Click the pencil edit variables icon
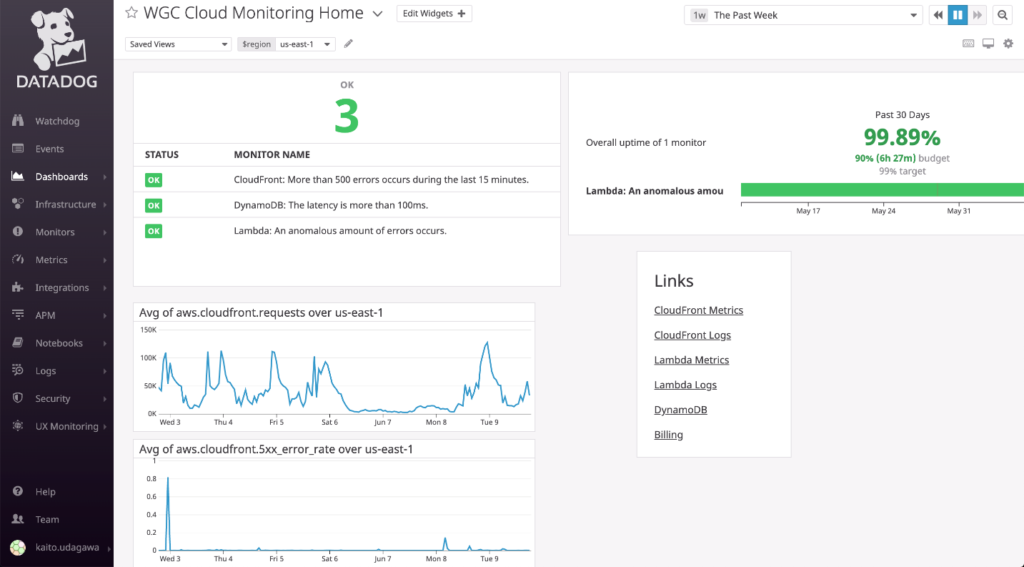Image resolution: width=1024 pixels, height=567 pixels. coord(348,44)
